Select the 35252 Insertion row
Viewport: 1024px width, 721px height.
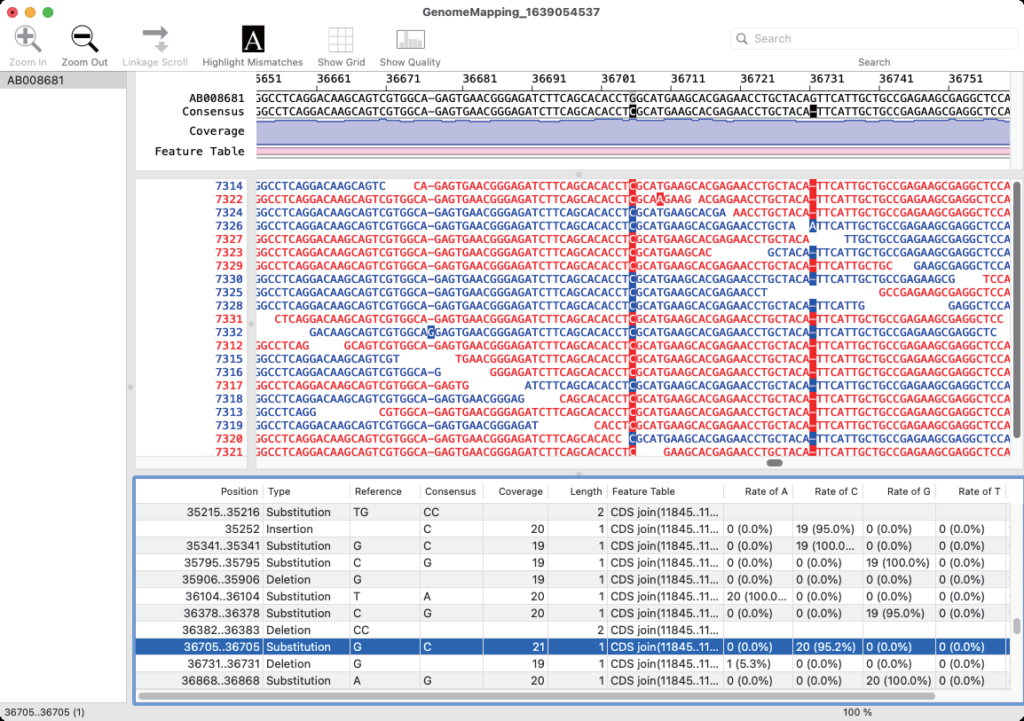tap(572, 529)
